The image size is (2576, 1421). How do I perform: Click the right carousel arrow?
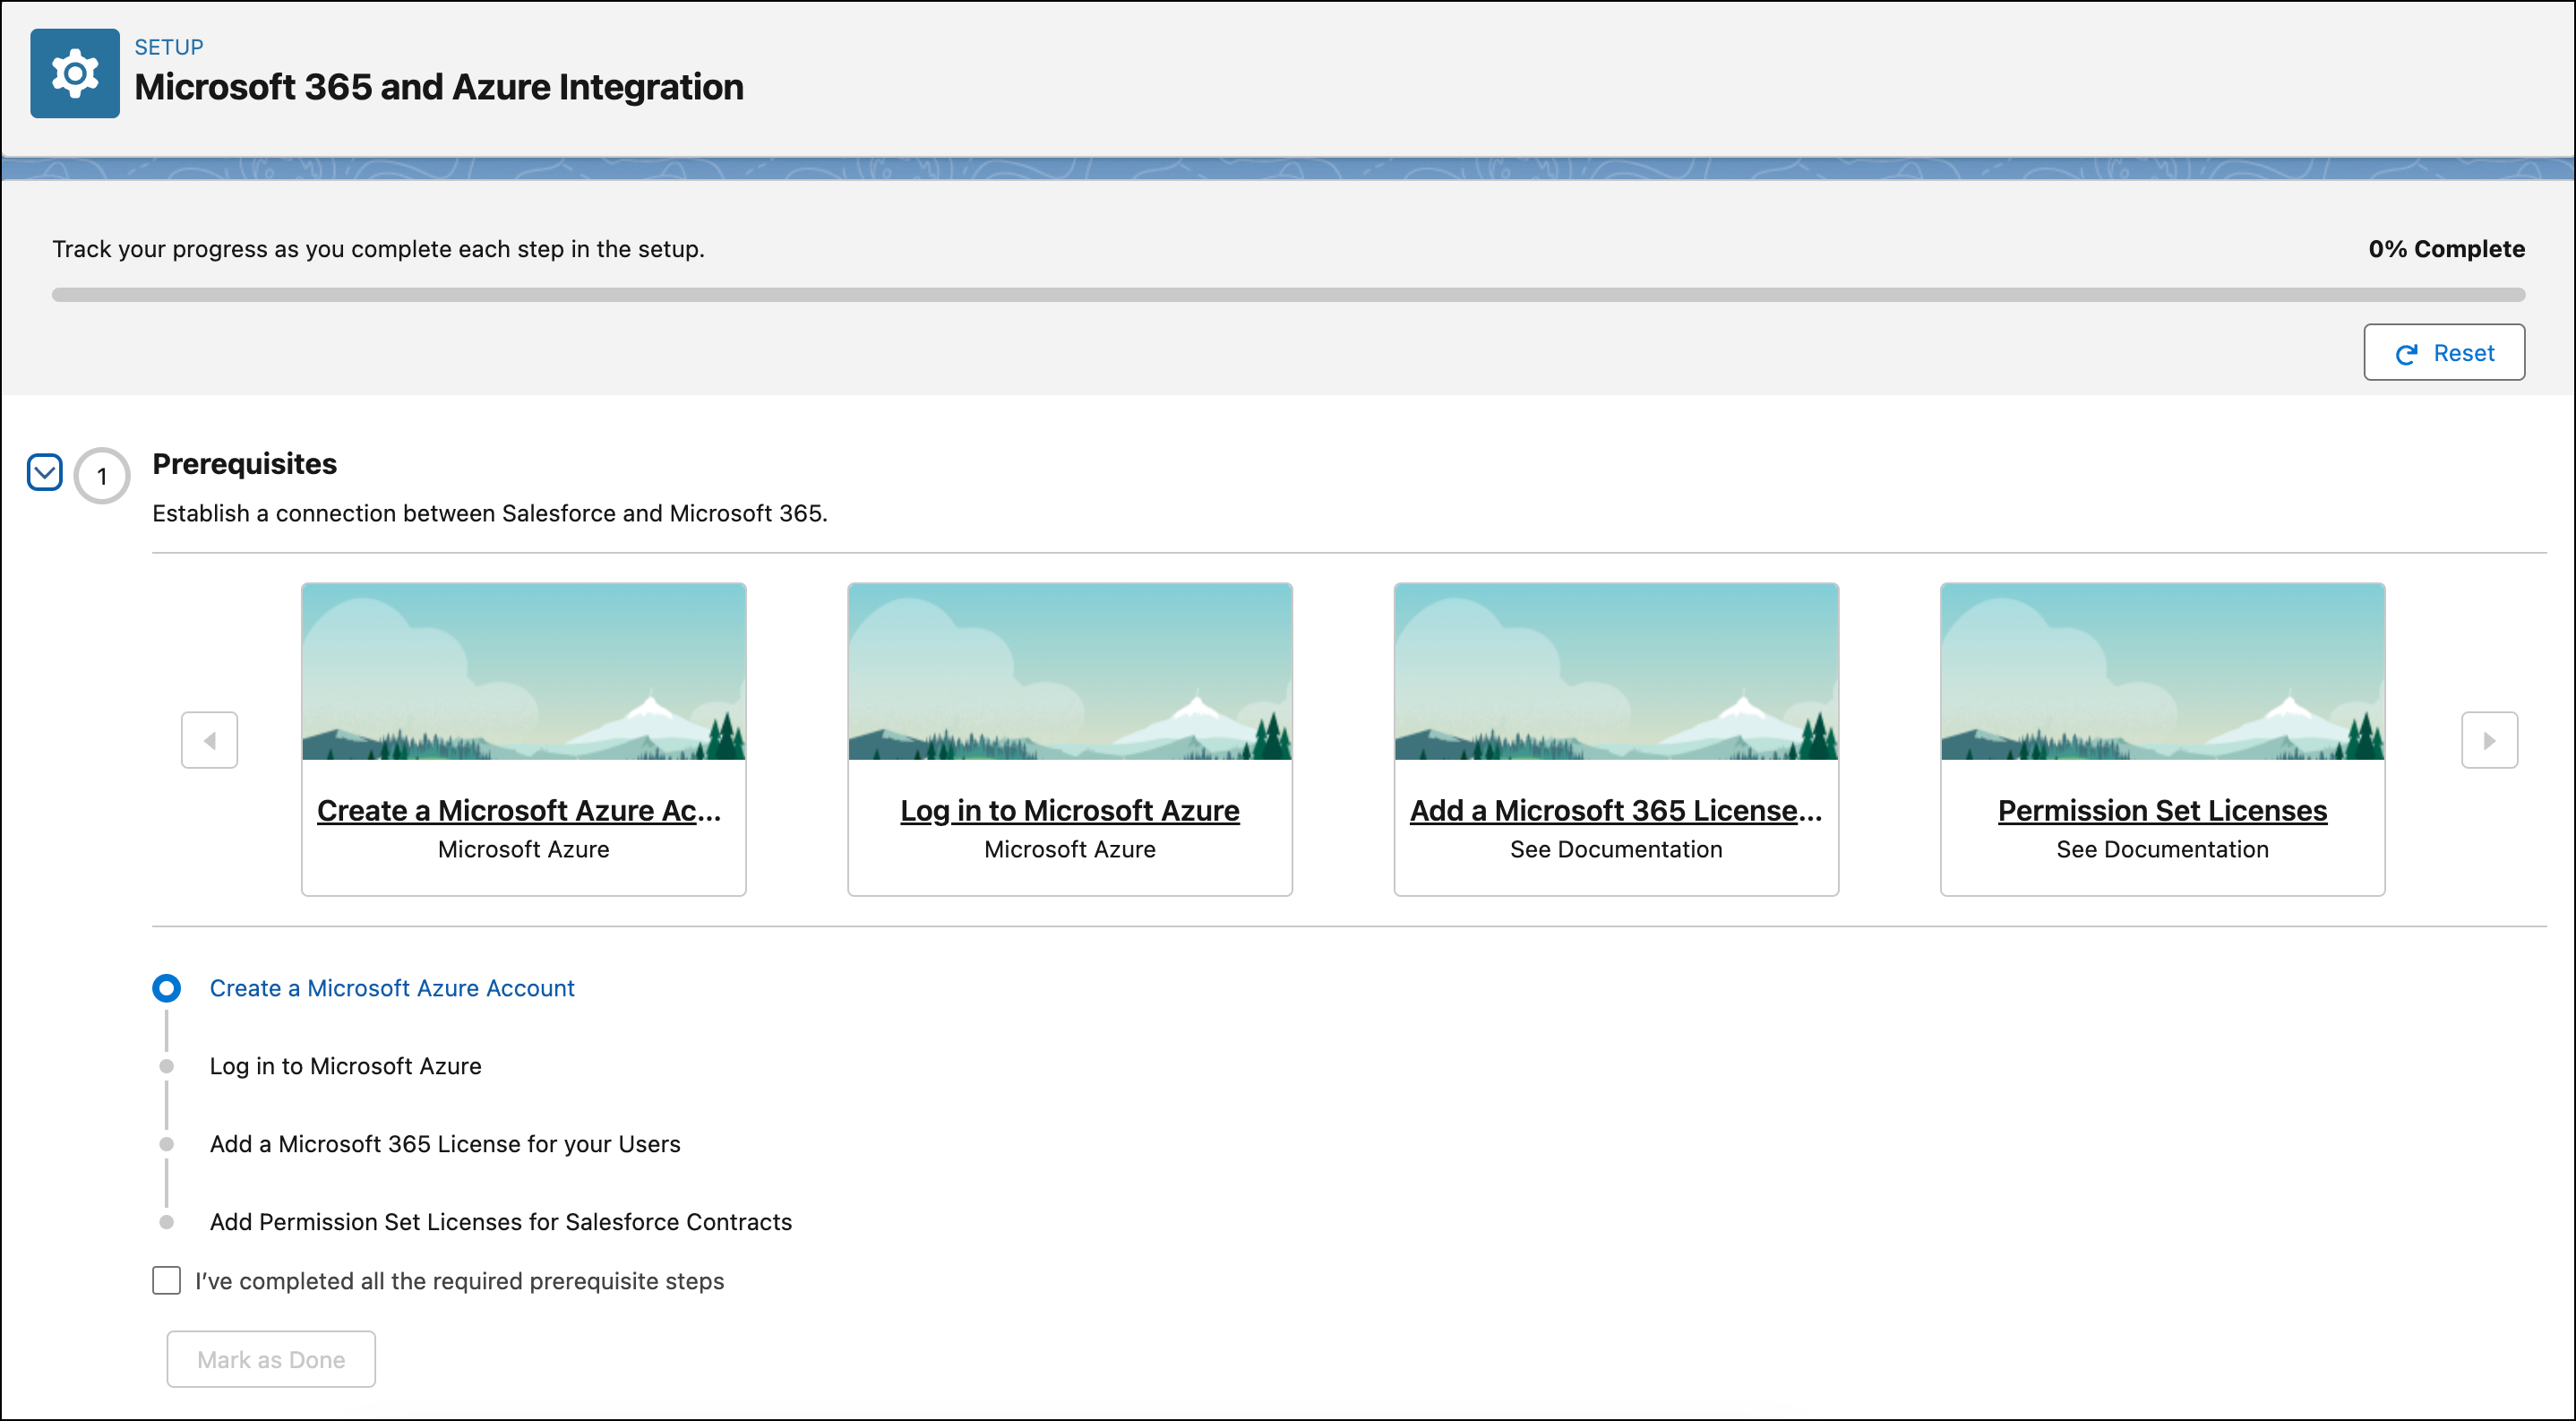click(x=2490, y=740)
